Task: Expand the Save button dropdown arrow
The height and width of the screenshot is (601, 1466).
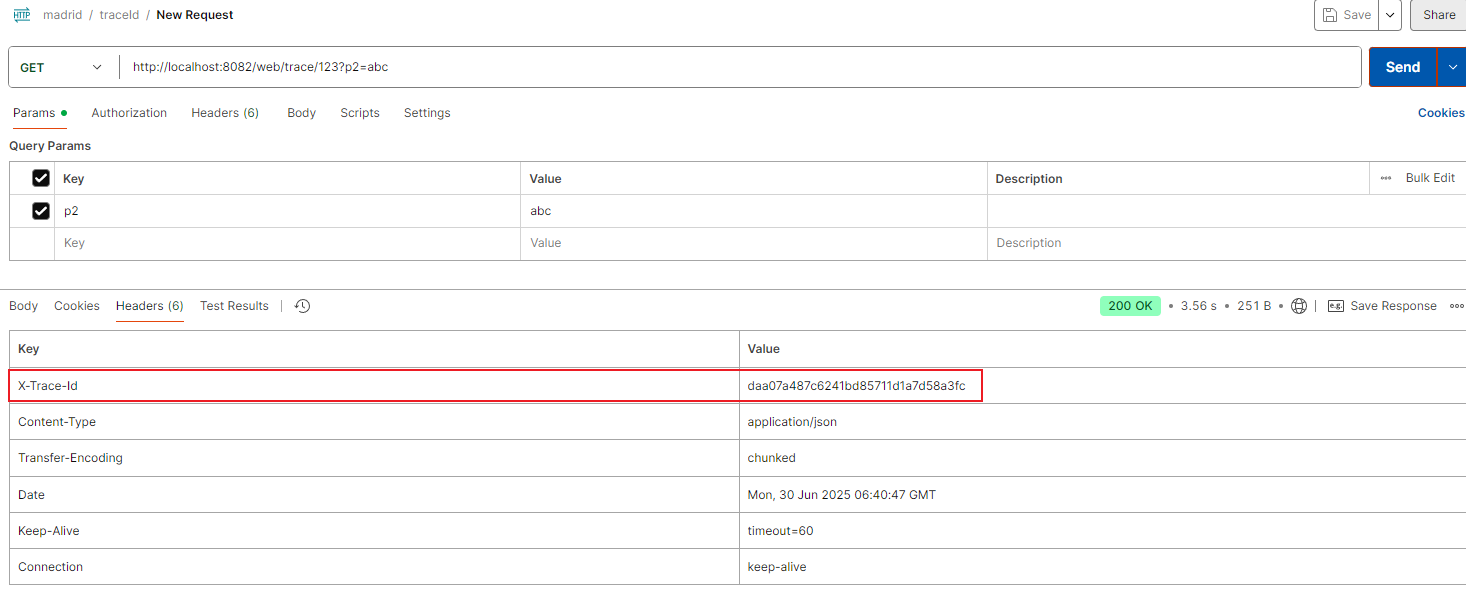Action: pyautogui.click(x=1390, y=14)
